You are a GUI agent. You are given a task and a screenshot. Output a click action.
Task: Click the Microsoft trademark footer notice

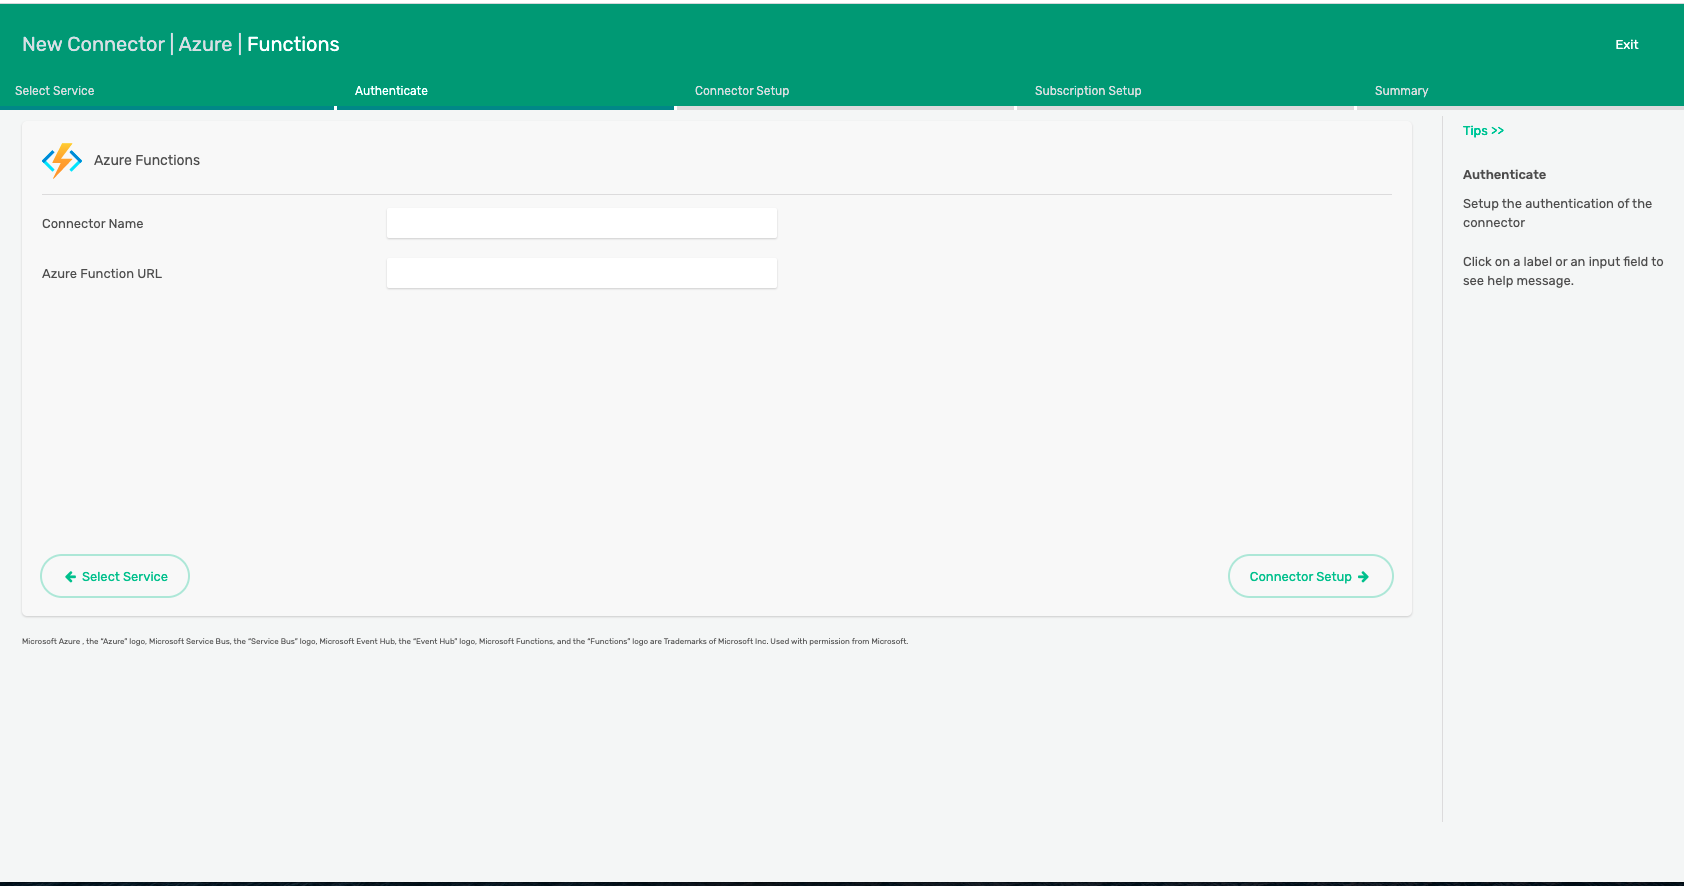(x=465, y=642)
